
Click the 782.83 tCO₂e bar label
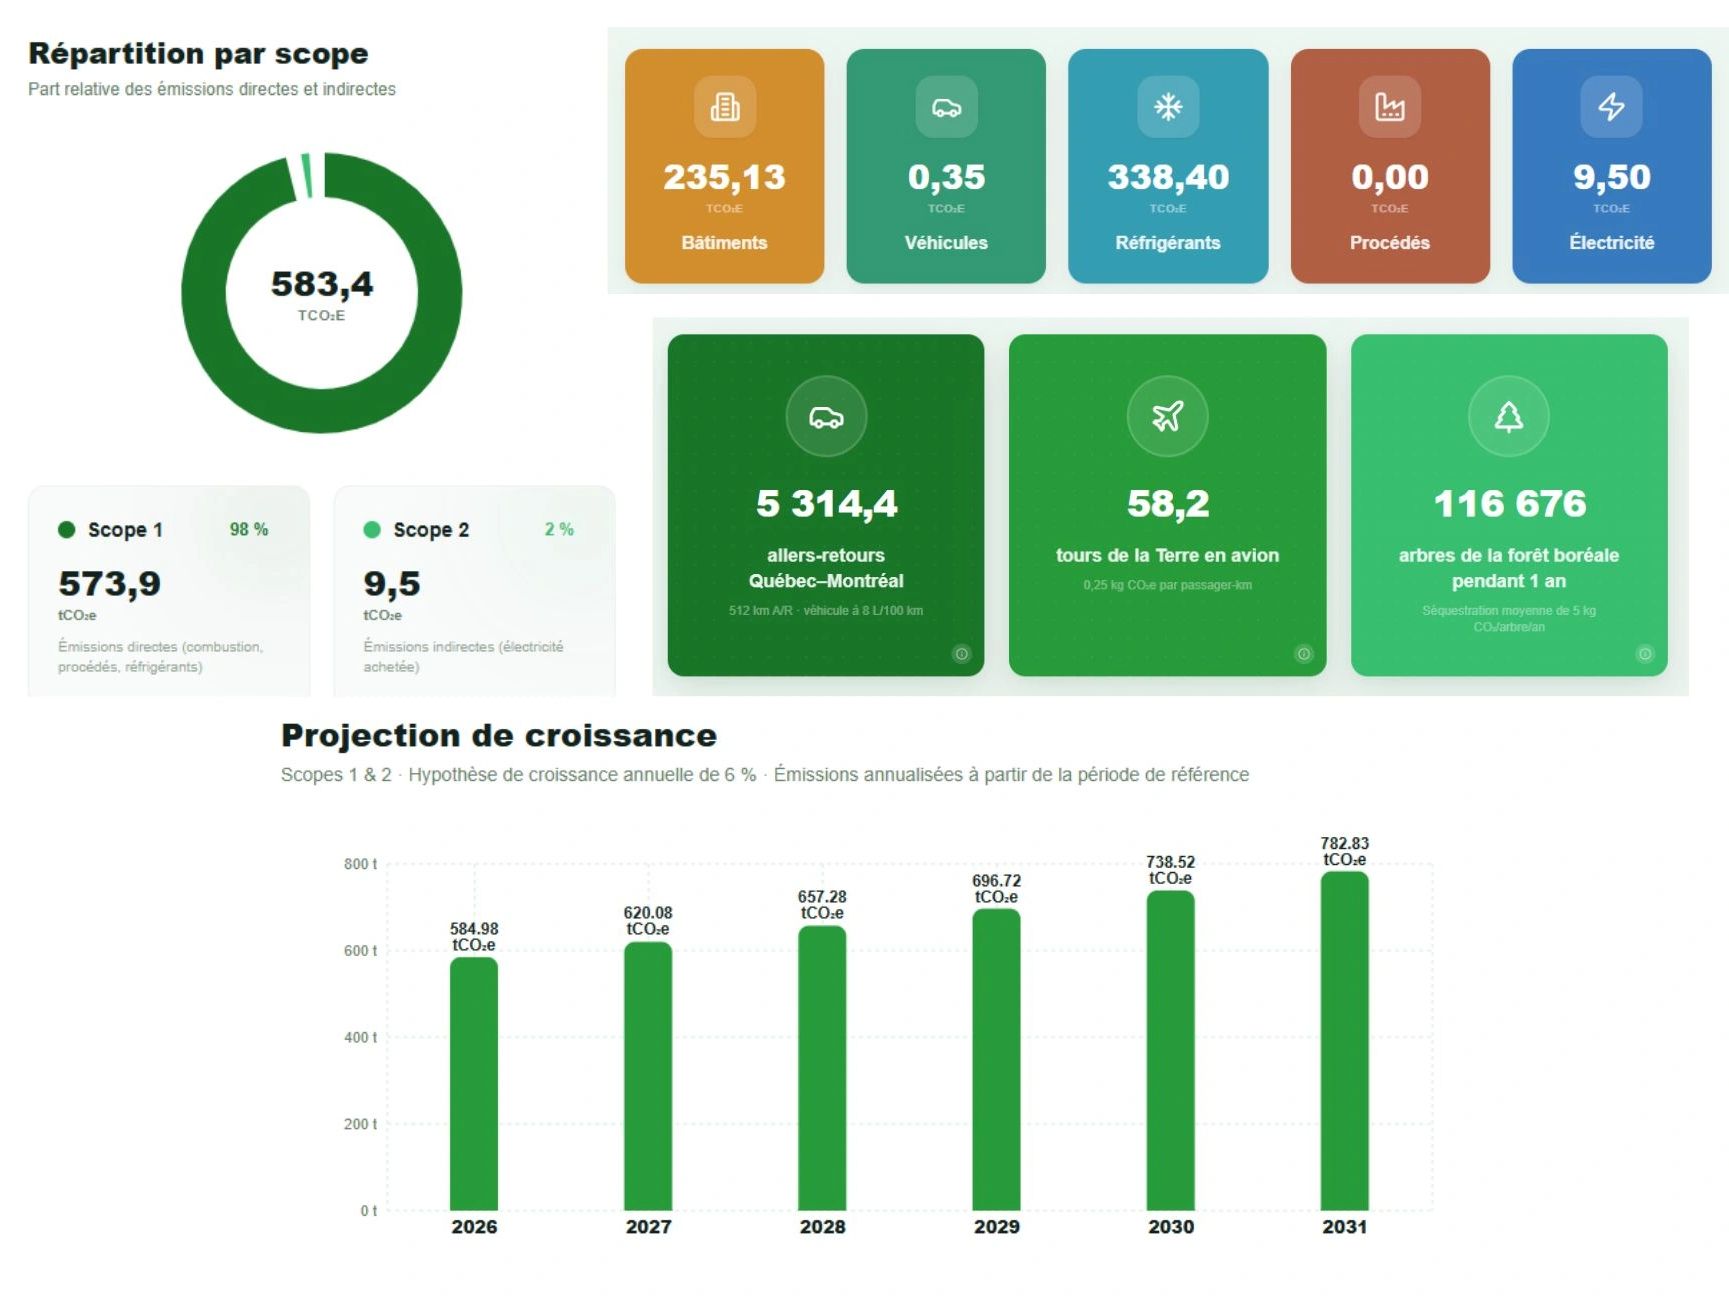(x=1345, y=851)
